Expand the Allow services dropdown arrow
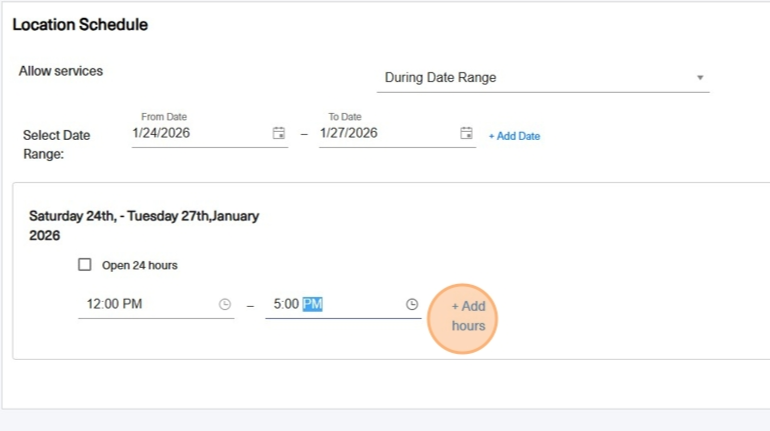Image resolution: width=770 pixels, height=431 pixels. click(700, 78)
